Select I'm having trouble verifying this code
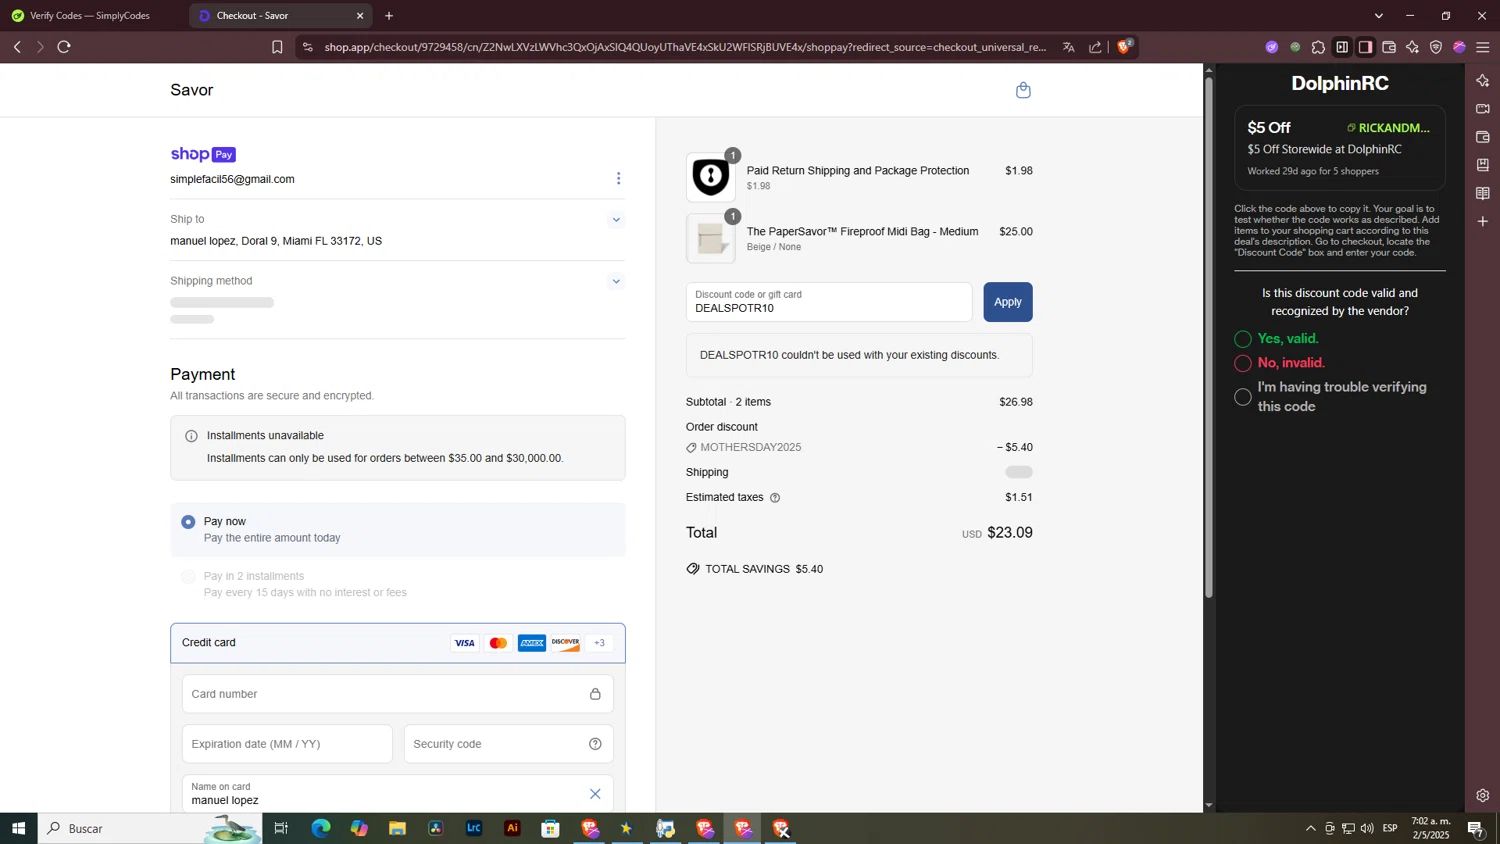Image resolution: width=1500 pixels, height=844 pixels. click(x=1243, y=397)
